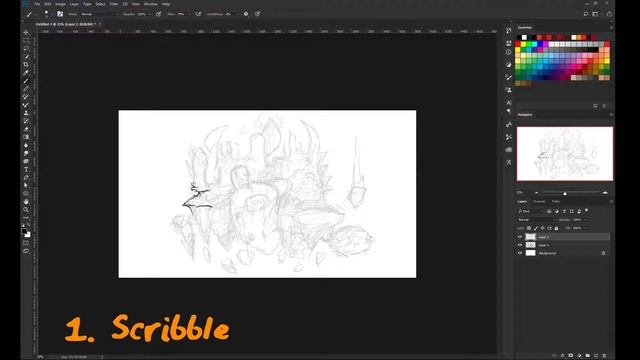Select the Horizontal Type tool
This screenshot has width=640, height=360.
click(x=26, y=169)
